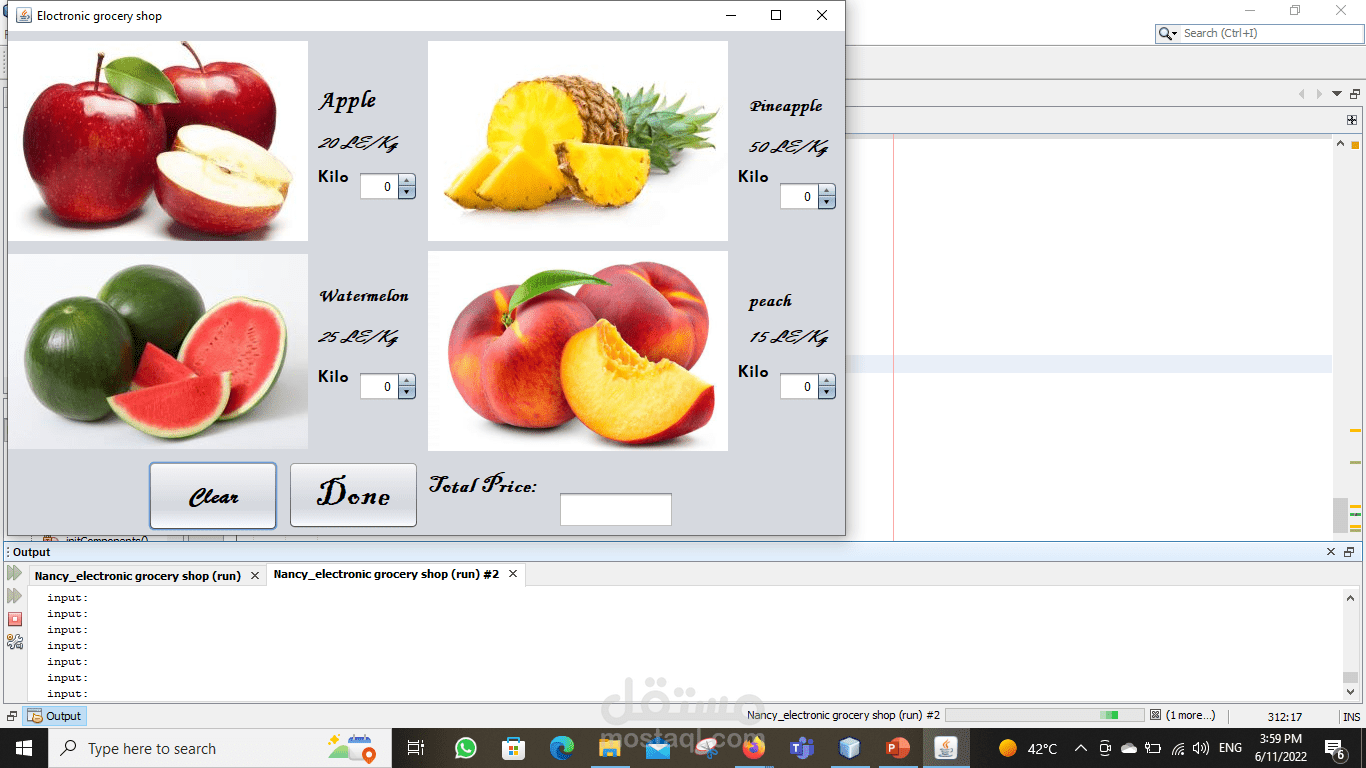Viewport: 1366px width, 768px height.
Task: Click the Search (Ctrl+I) box in NetBeans
Action: pyautogui.click(x=1269, y=33)
